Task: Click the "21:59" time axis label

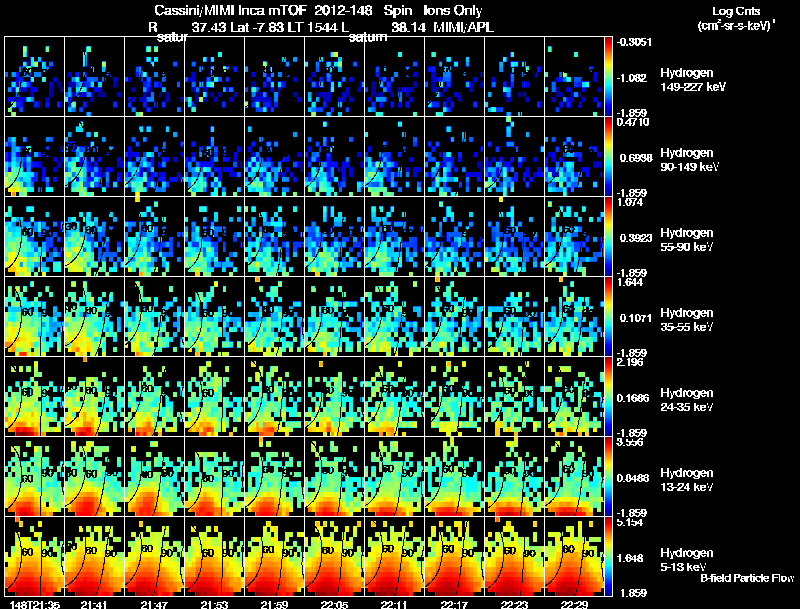Action: [274, 604]
